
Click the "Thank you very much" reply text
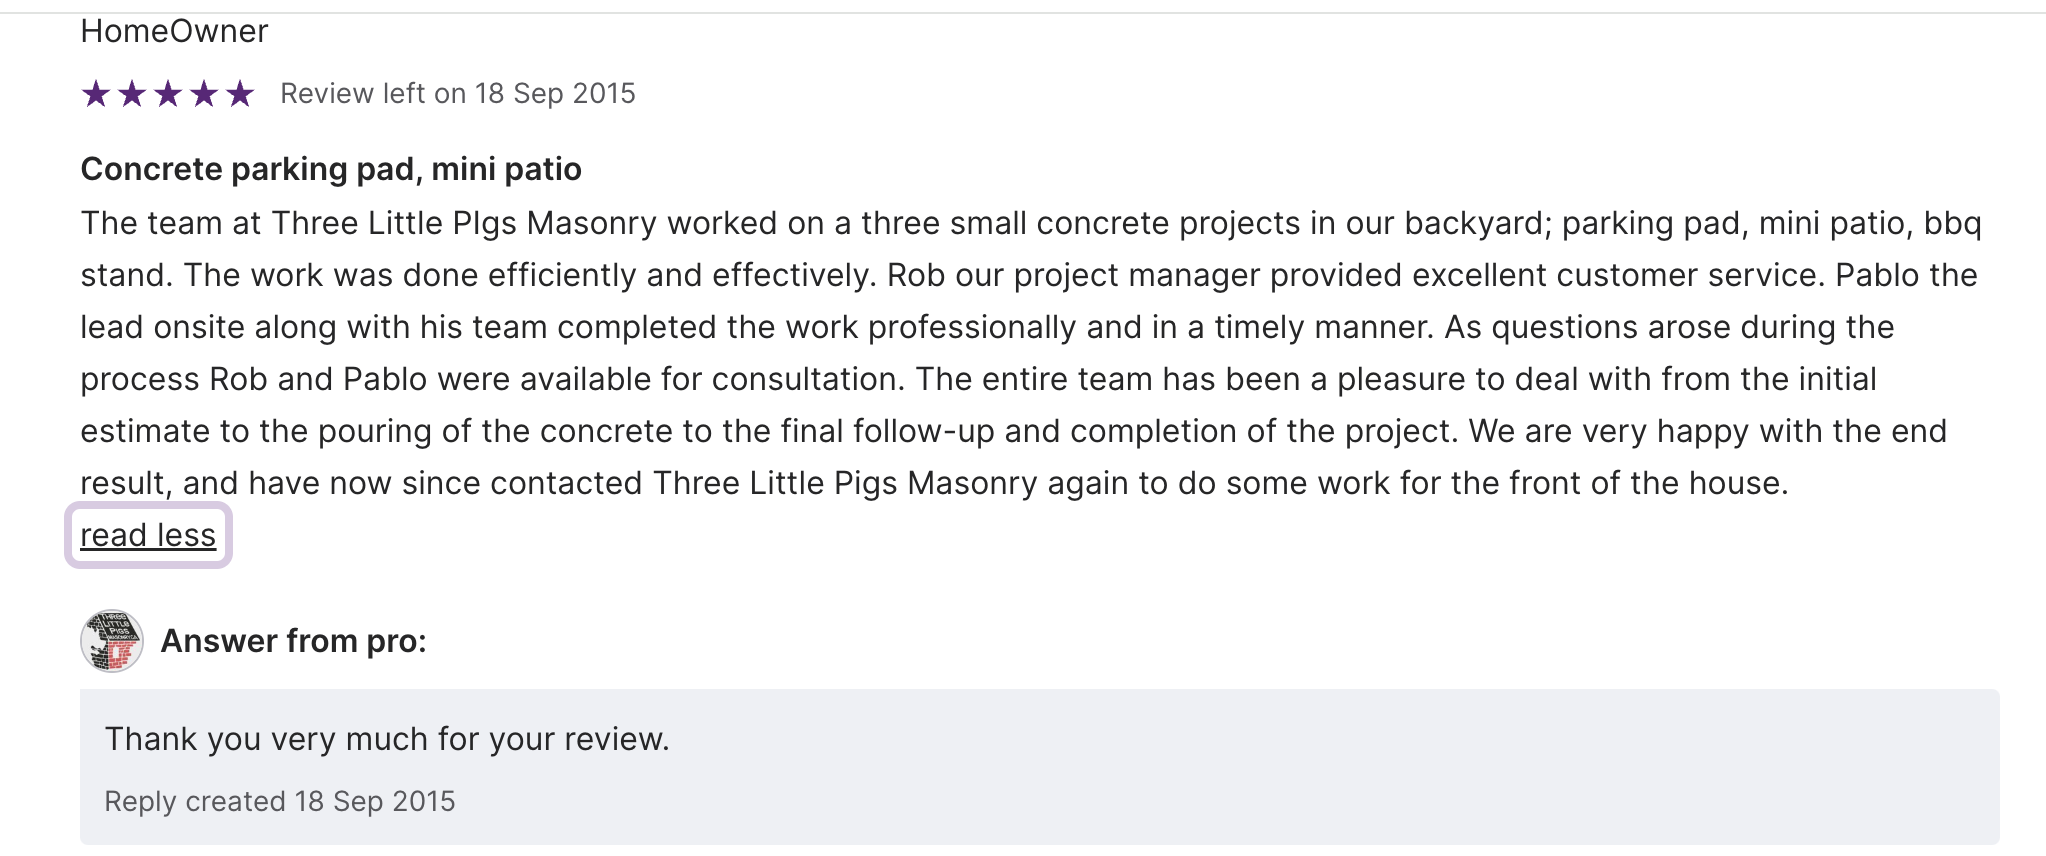(x=387, y=739)
